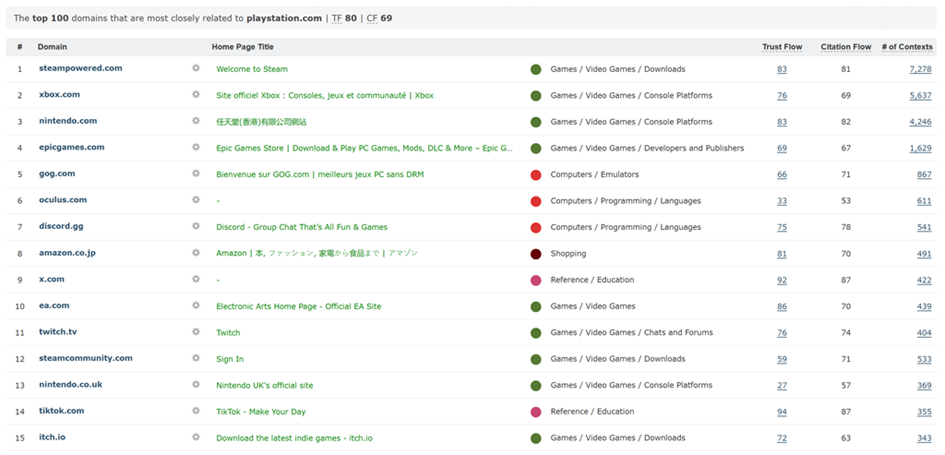Sort by the Citation Flow column header
This screenshot has height=455, width=945.
pyautogui.click(x=846, y=47)
